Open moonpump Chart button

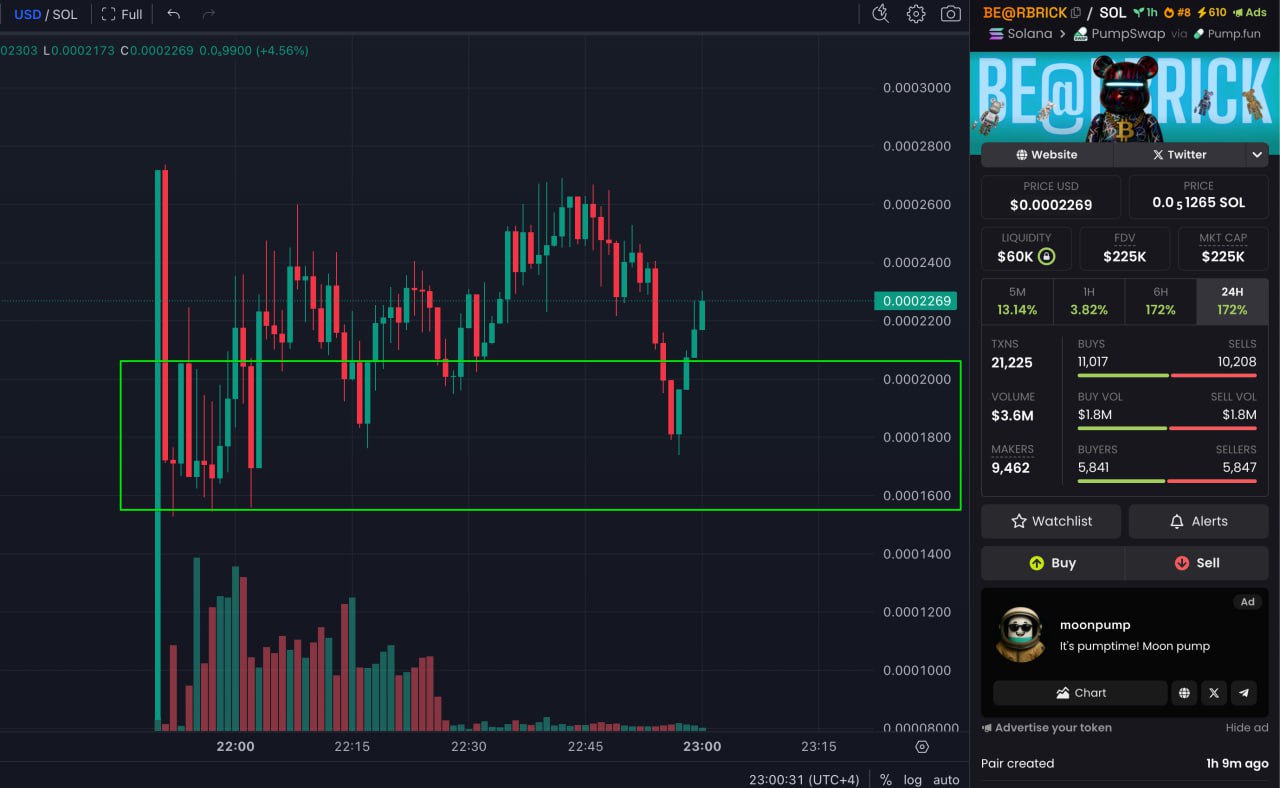1080,693
